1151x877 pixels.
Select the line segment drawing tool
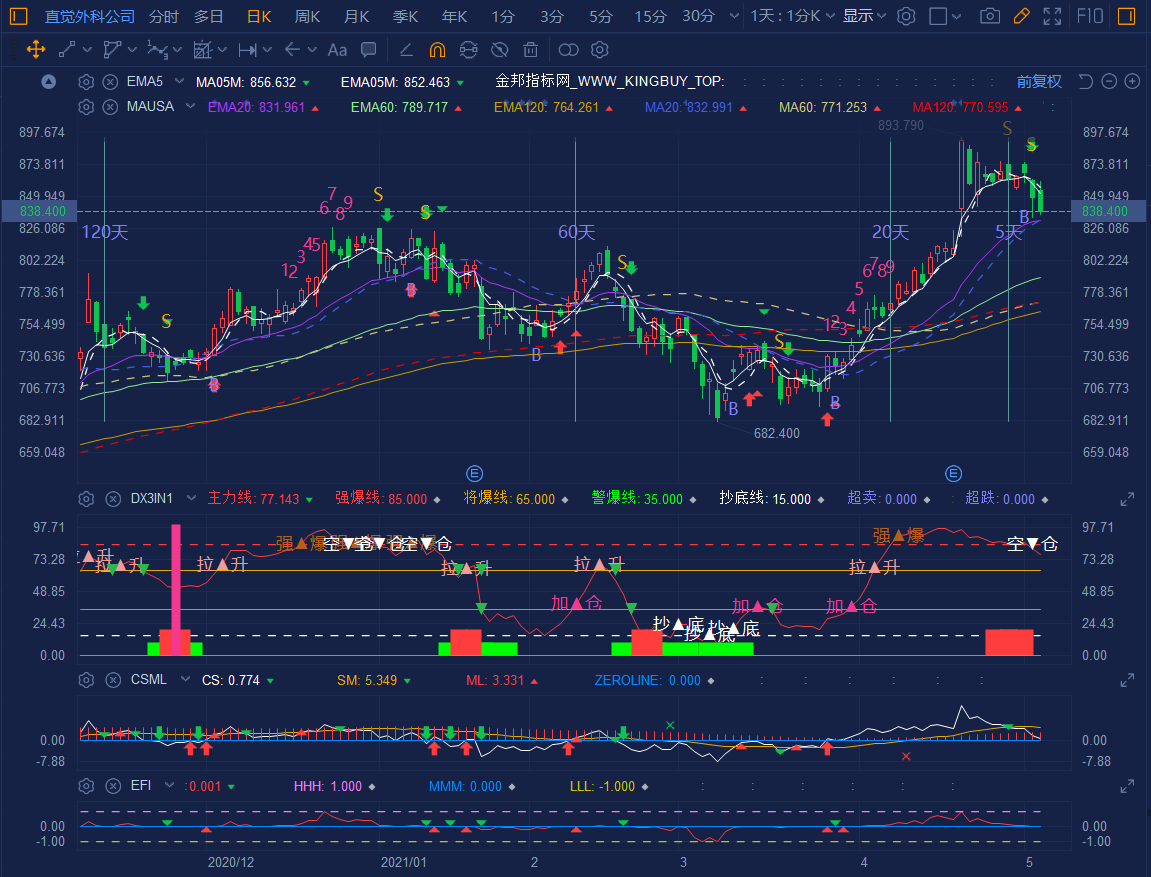click(x=67, y=50)
